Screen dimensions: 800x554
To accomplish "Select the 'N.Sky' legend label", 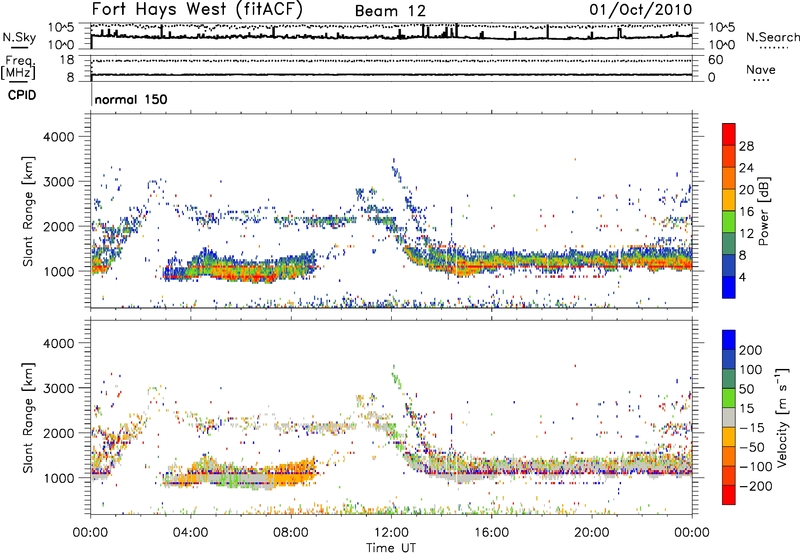I will point(19,37).
